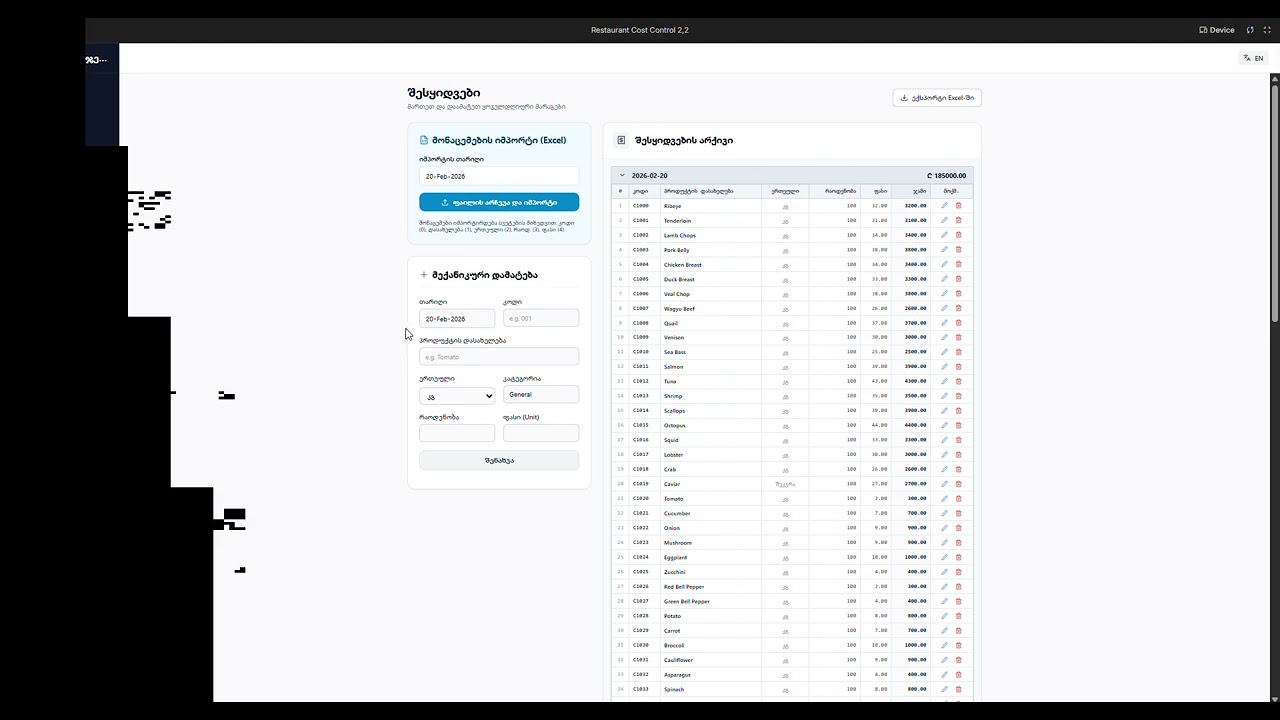Edit the Tuna row
Viewport: 1280px width, 720px height.
(x=944, y=382)
